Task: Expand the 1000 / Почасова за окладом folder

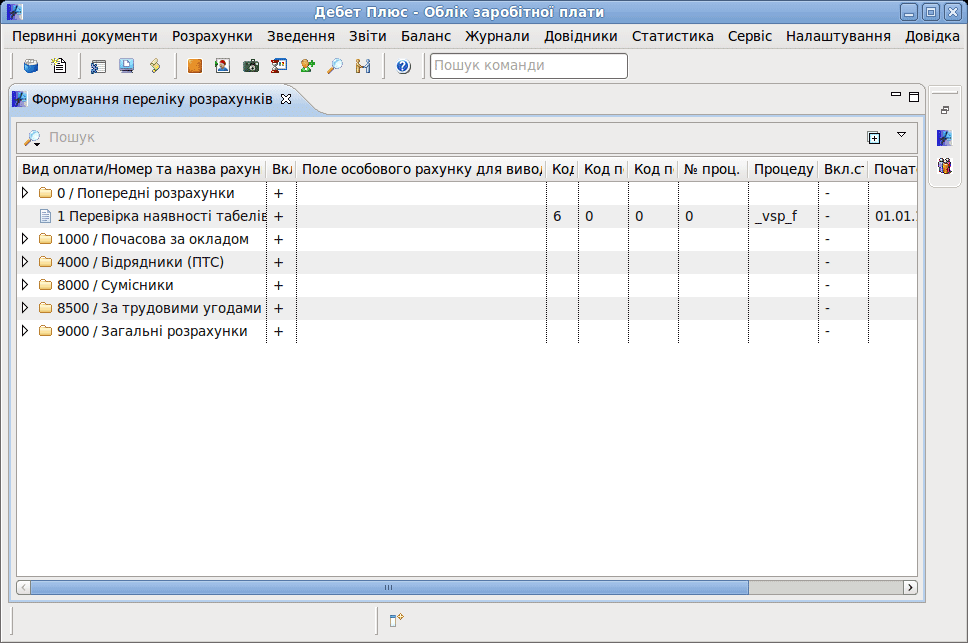Action: (25, 239)
